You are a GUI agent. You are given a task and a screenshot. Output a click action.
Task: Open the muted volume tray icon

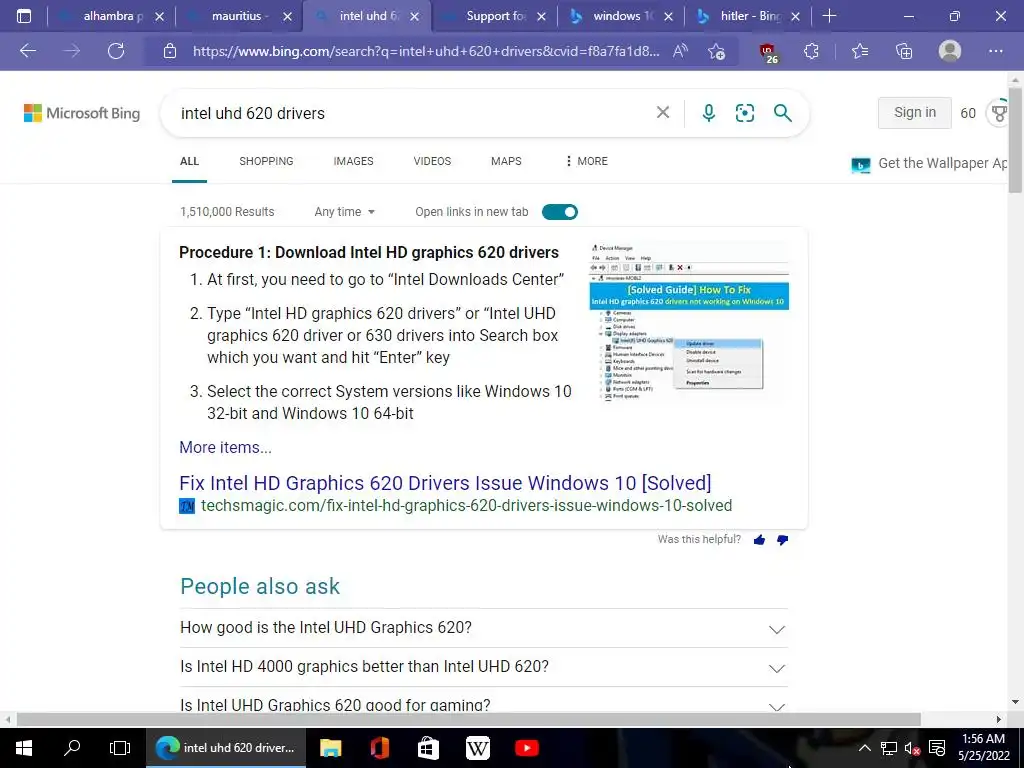[x=912, y=748]
